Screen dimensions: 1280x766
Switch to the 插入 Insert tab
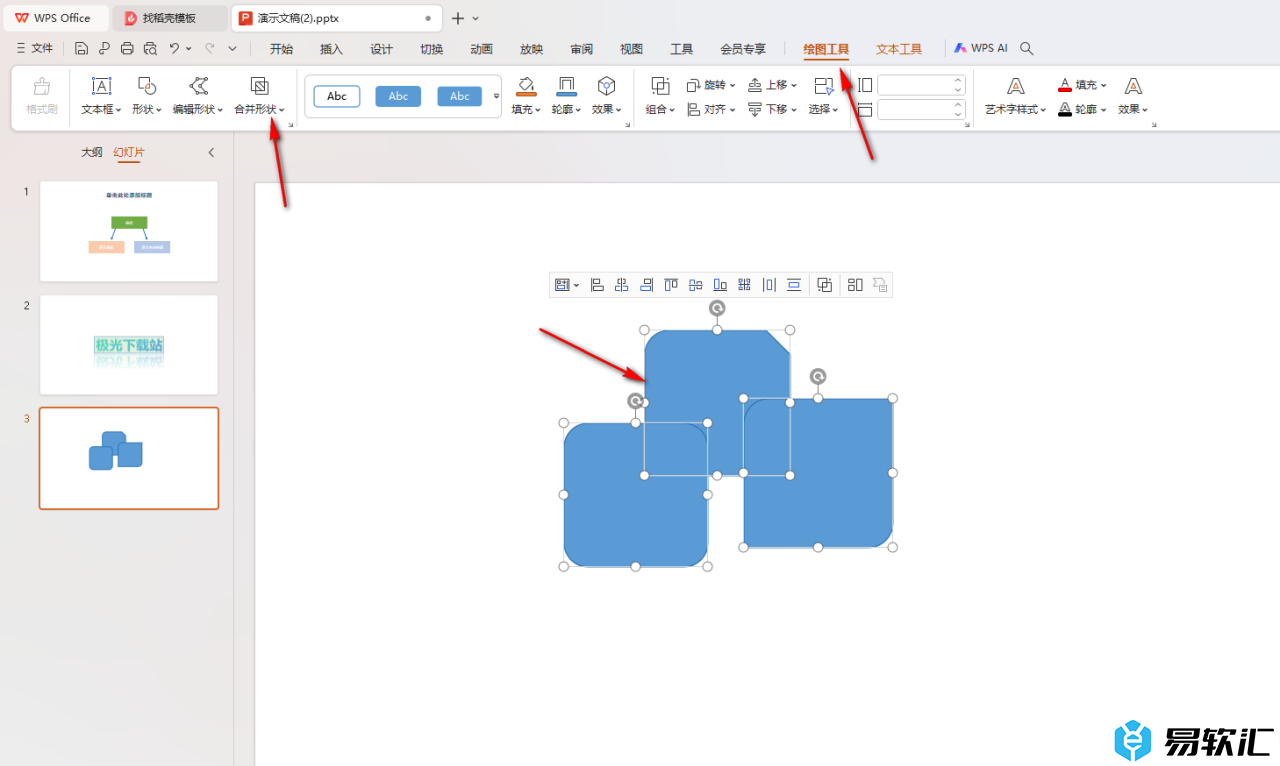pos(331,49)
